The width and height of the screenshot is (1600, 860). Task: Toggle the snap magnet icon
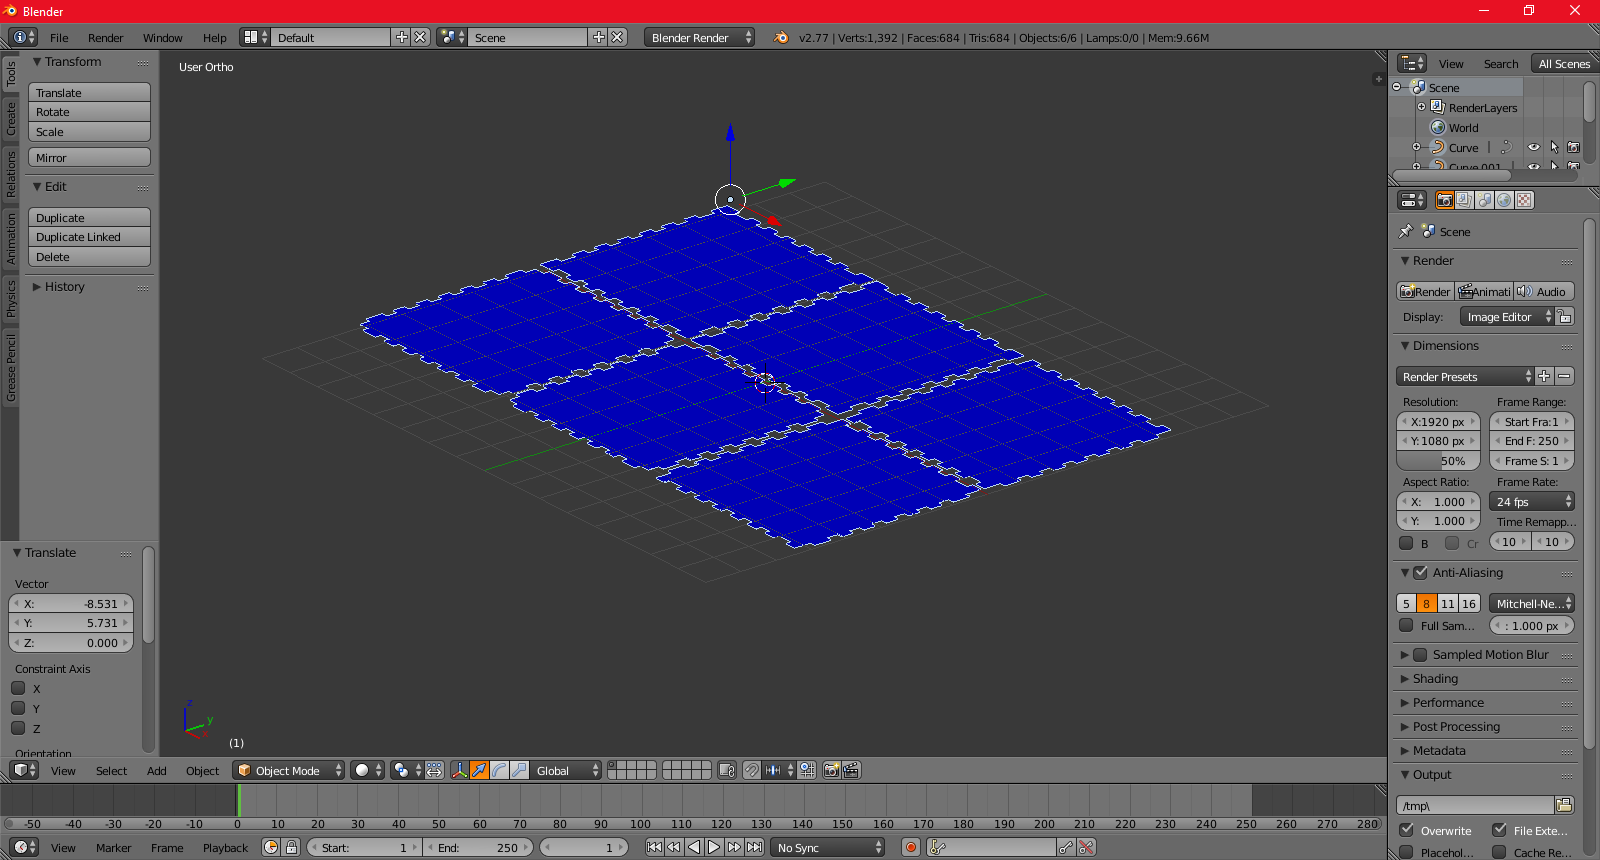coord(752,770)
